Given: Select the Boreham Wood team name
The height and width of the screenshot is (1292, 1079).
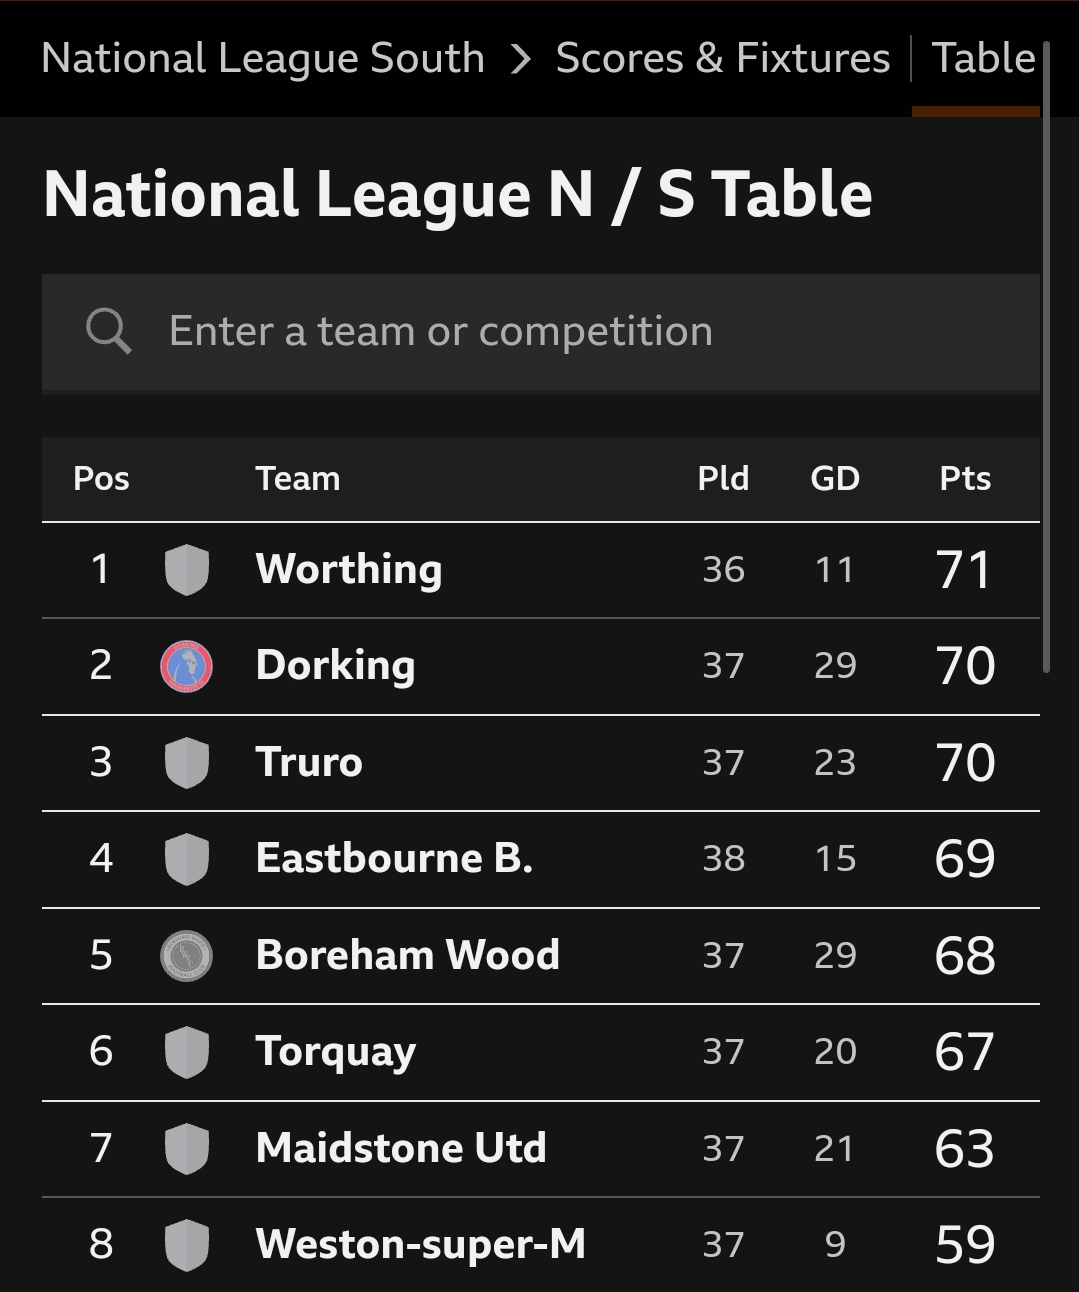Looking at the screenshot, I should point(408,955).
